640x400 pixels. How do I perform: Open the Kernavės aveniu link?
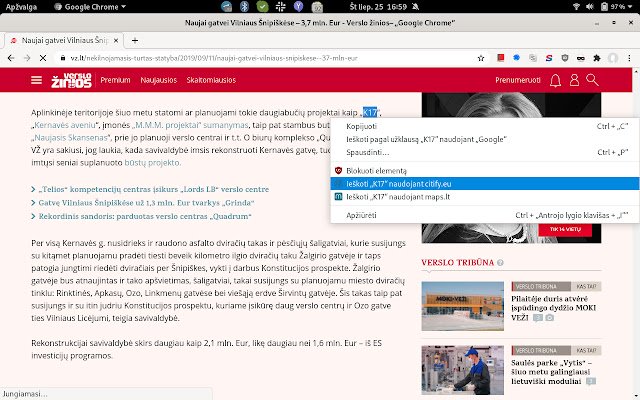point(65,125)
